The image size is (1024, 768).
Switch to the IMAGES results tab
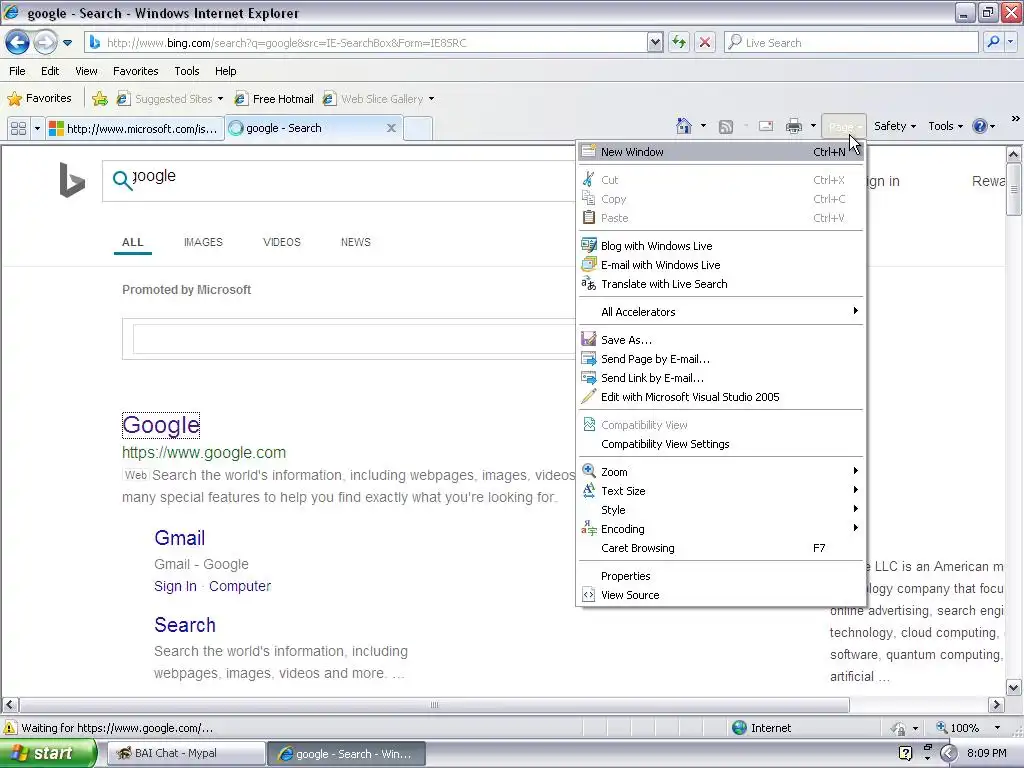[203, 242]
